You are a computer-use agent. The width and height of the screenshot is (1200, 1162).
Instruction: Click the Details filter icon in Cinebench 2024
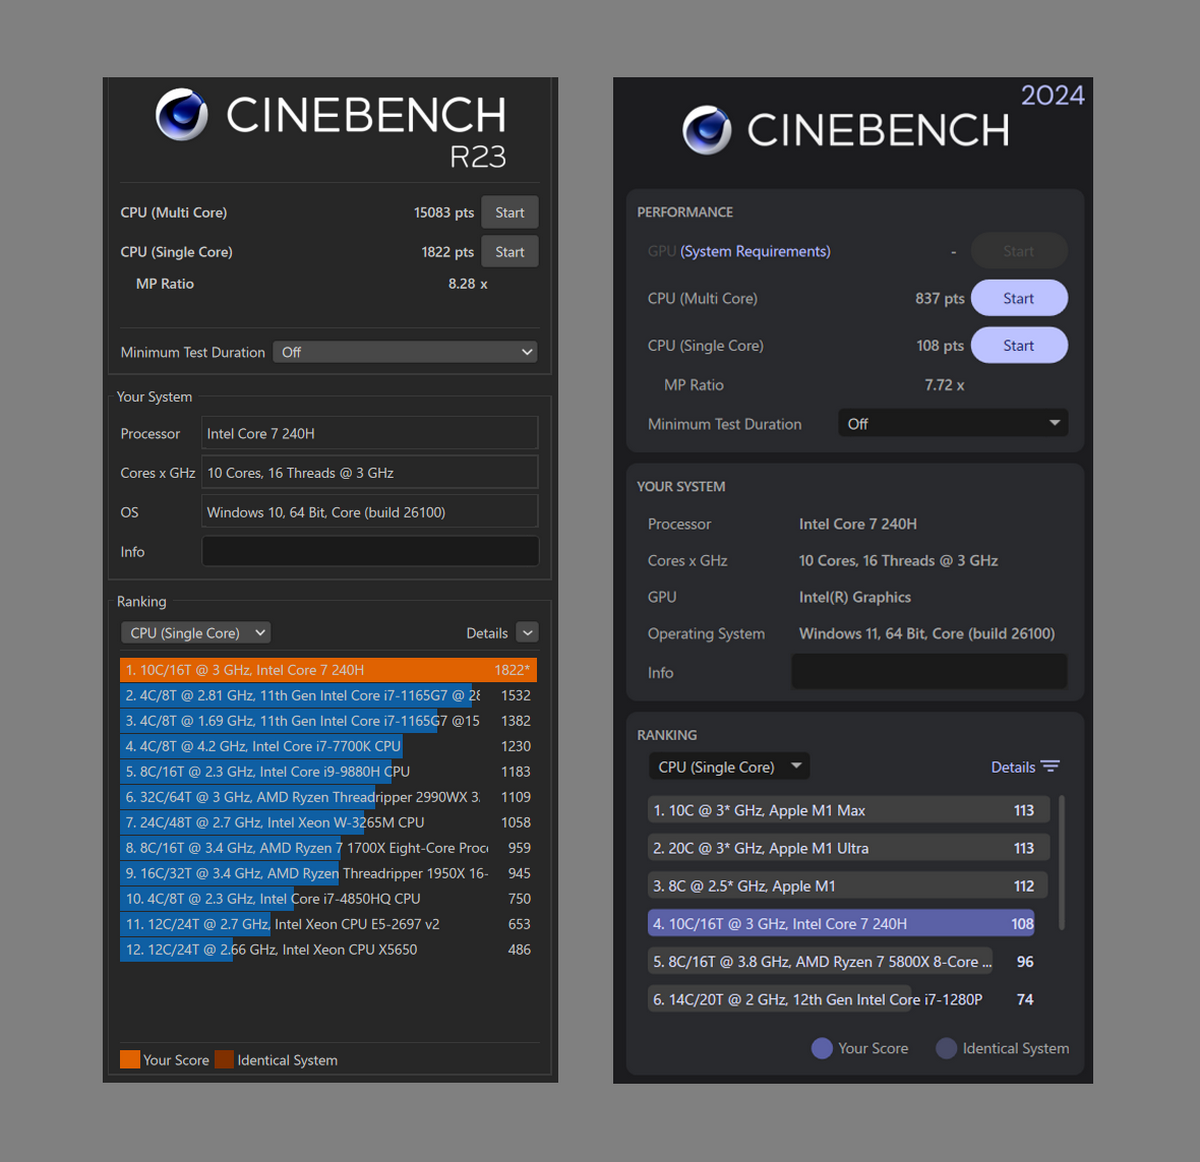tap(1050, 767)
